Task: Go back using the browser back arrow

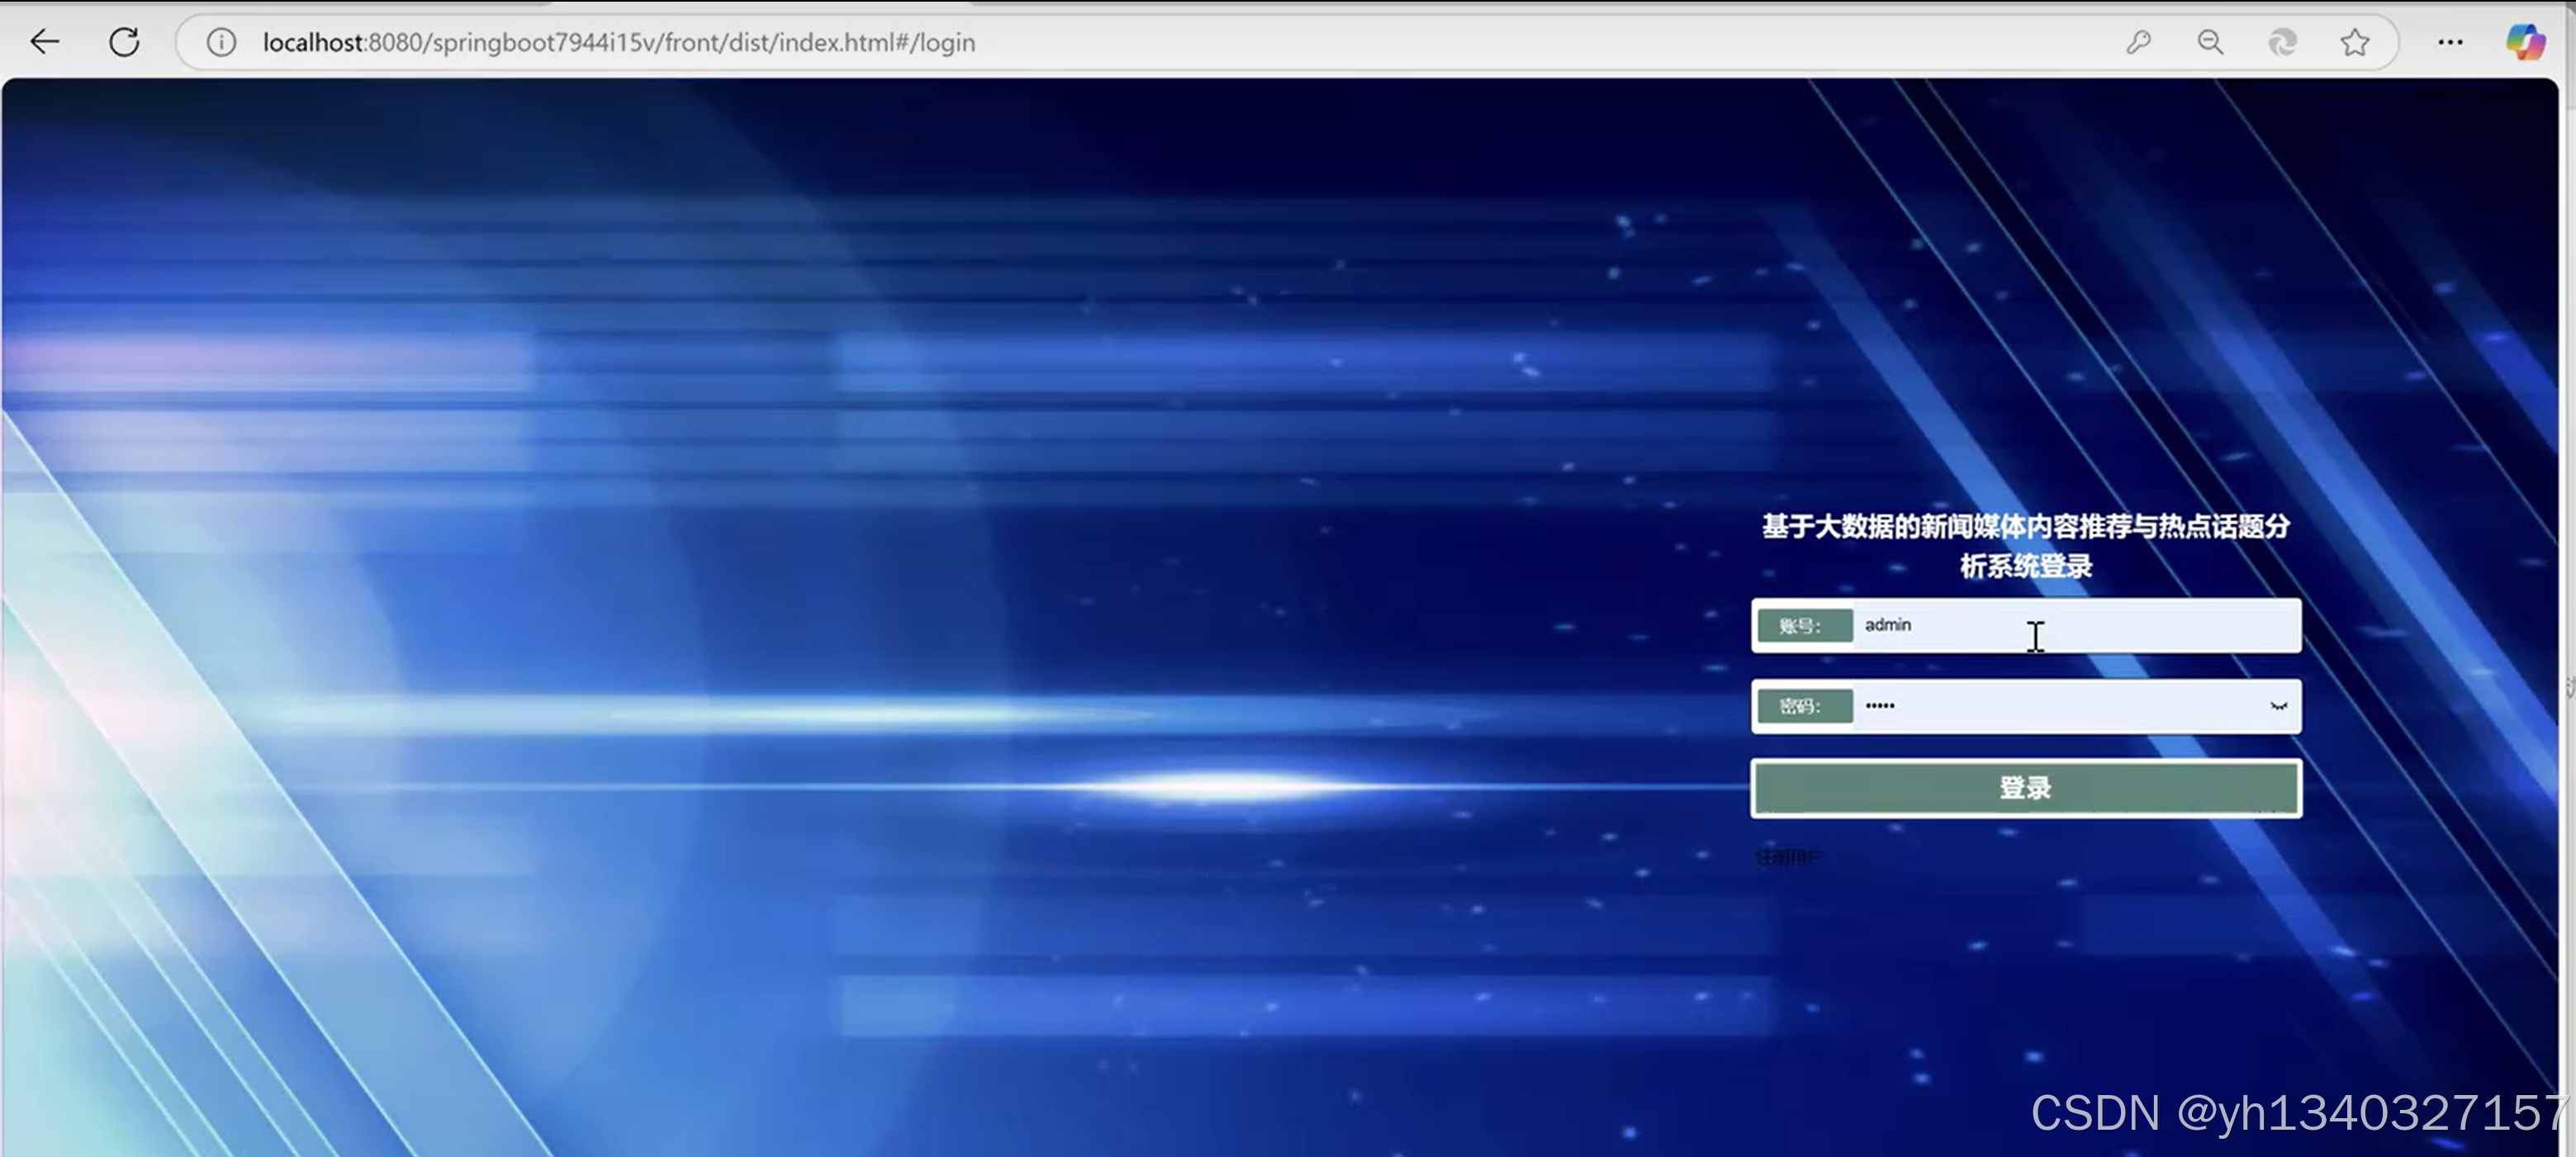Action: (45, 42)
